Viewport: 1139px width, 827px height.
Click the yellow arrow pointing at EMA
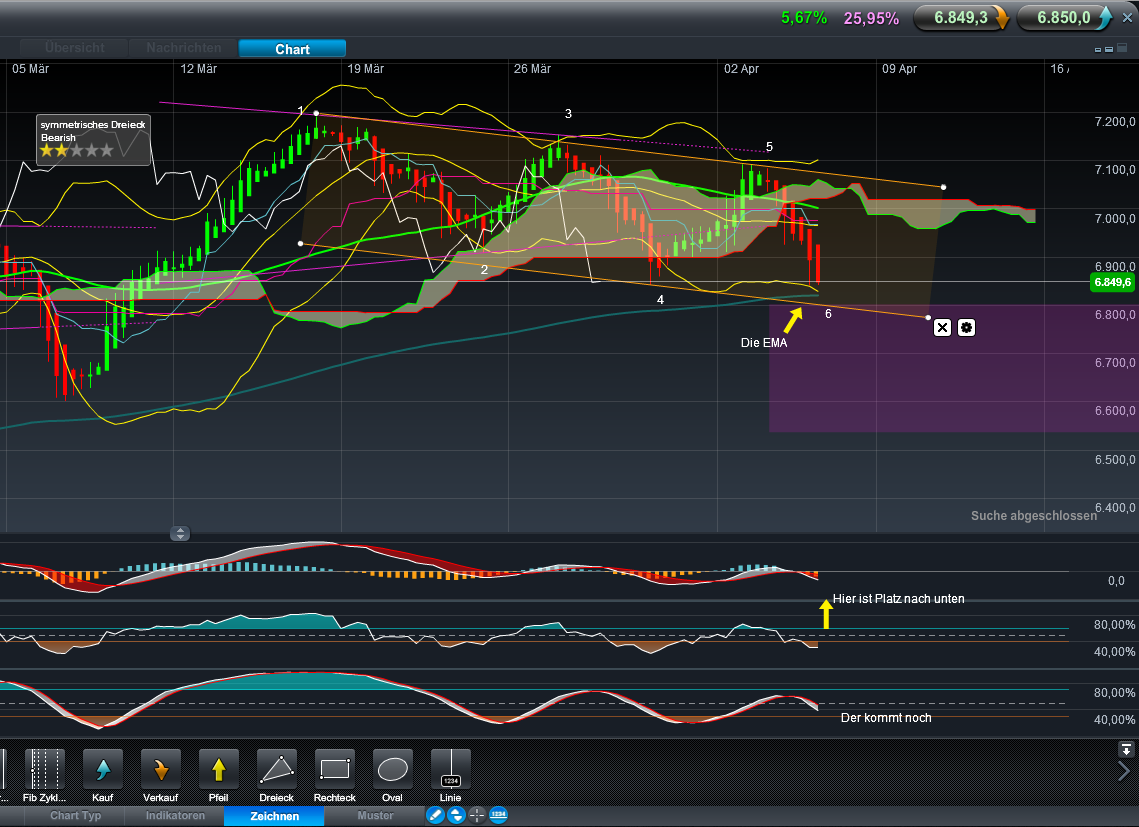pos(794,319)
